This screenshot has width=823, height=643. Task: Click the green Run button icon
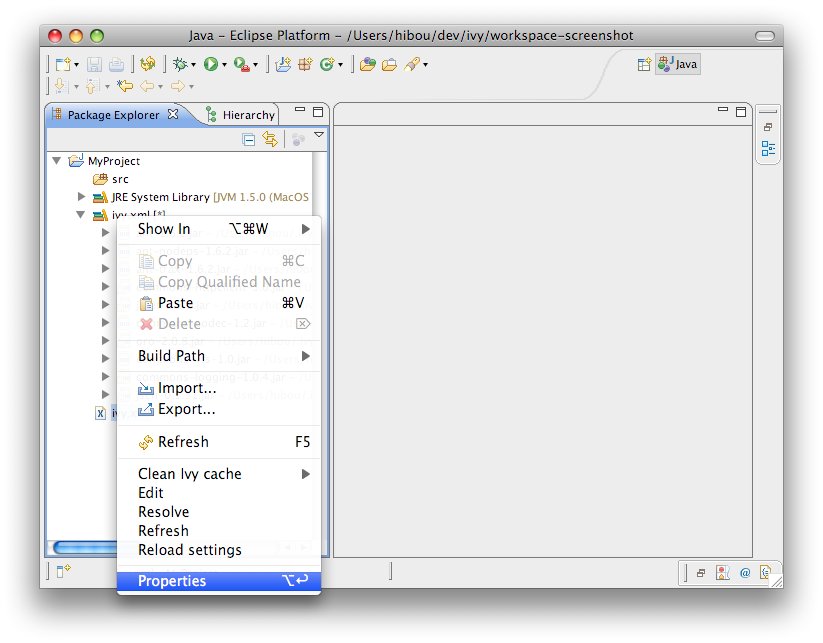click(x=211, y=64)
